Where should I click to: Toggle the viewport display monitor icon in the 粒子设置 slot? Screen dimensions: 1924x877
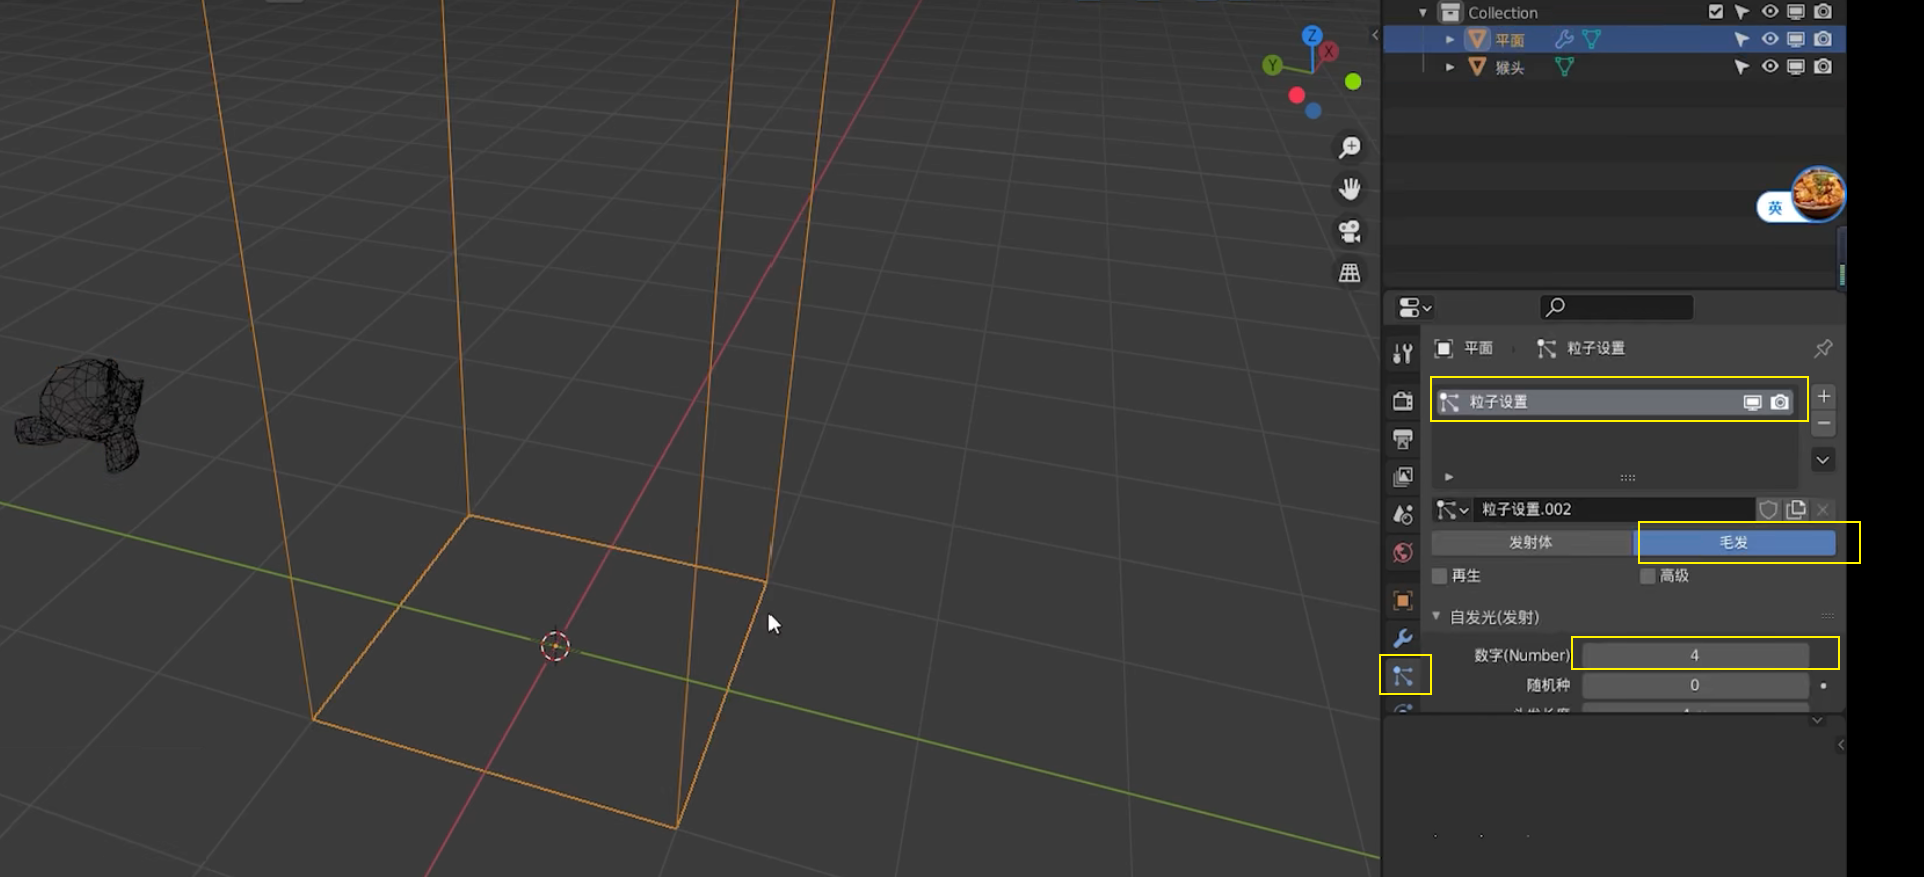tap(1752, 402)
